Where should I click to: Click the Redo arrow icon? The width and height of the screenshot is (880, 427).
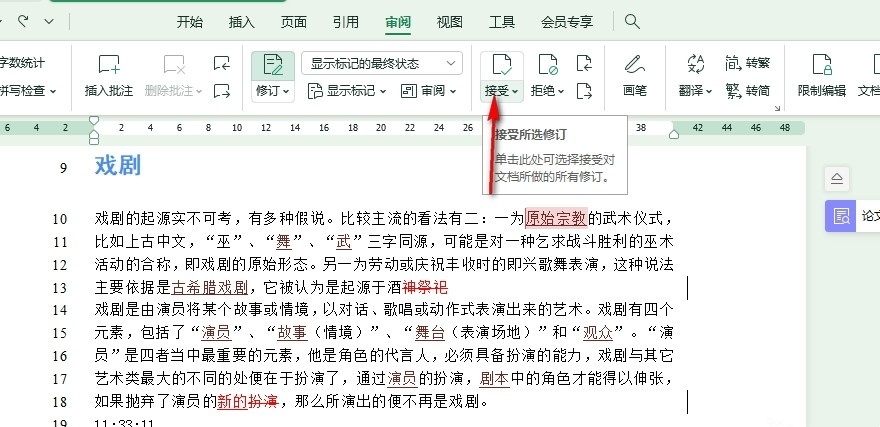(23, 21)
